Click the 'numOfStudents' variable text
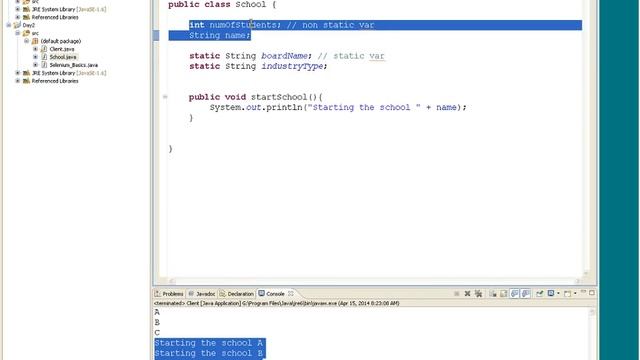Screen dimensions: 640x360 coord(243,25)
